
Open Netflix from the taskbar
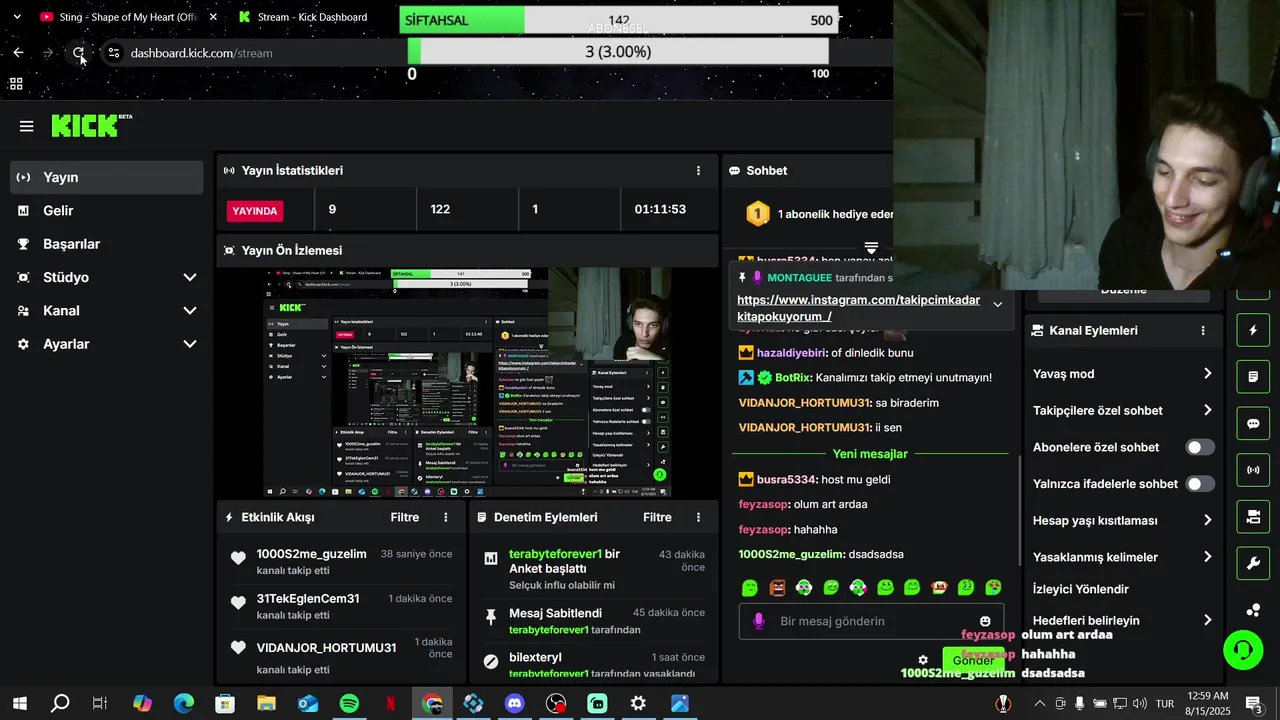pos(391,704)
